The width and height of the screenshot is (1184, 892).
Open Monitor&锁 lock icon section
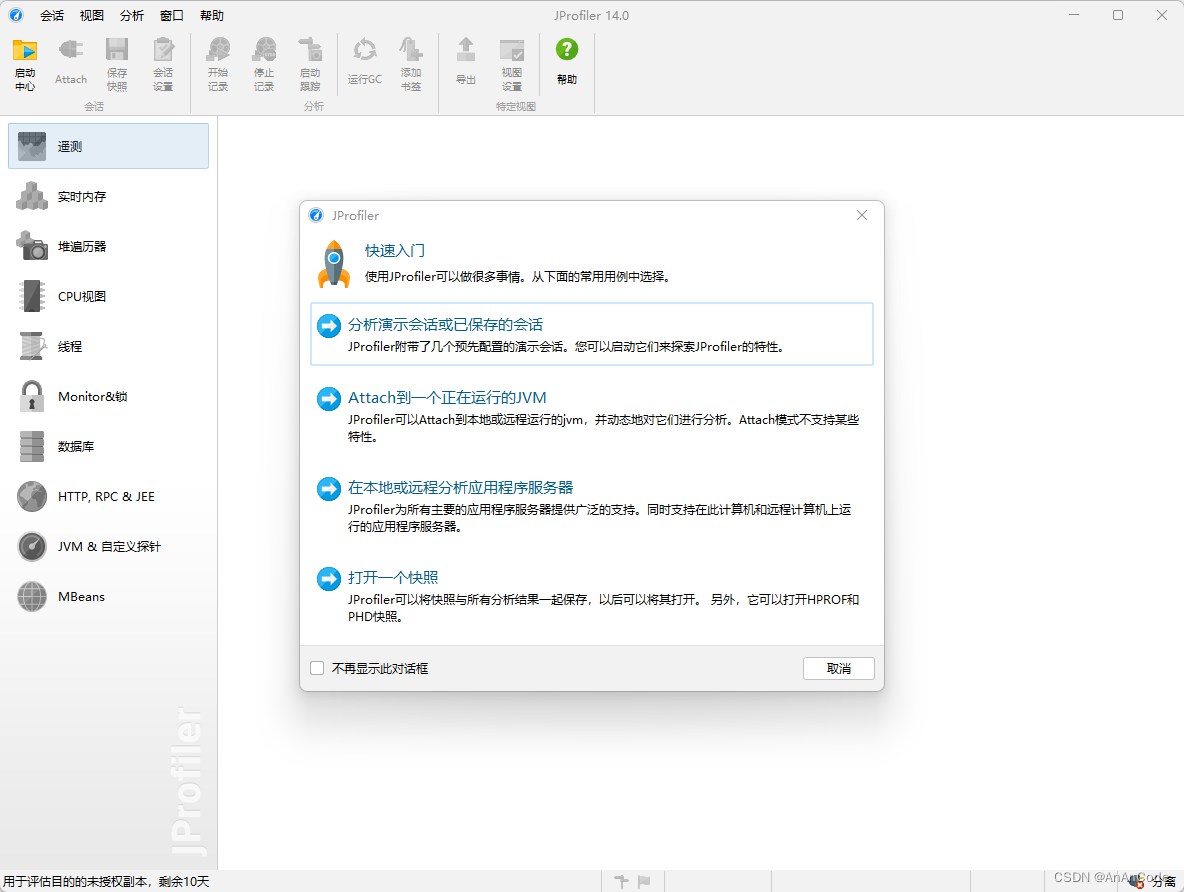coord(32,396)
